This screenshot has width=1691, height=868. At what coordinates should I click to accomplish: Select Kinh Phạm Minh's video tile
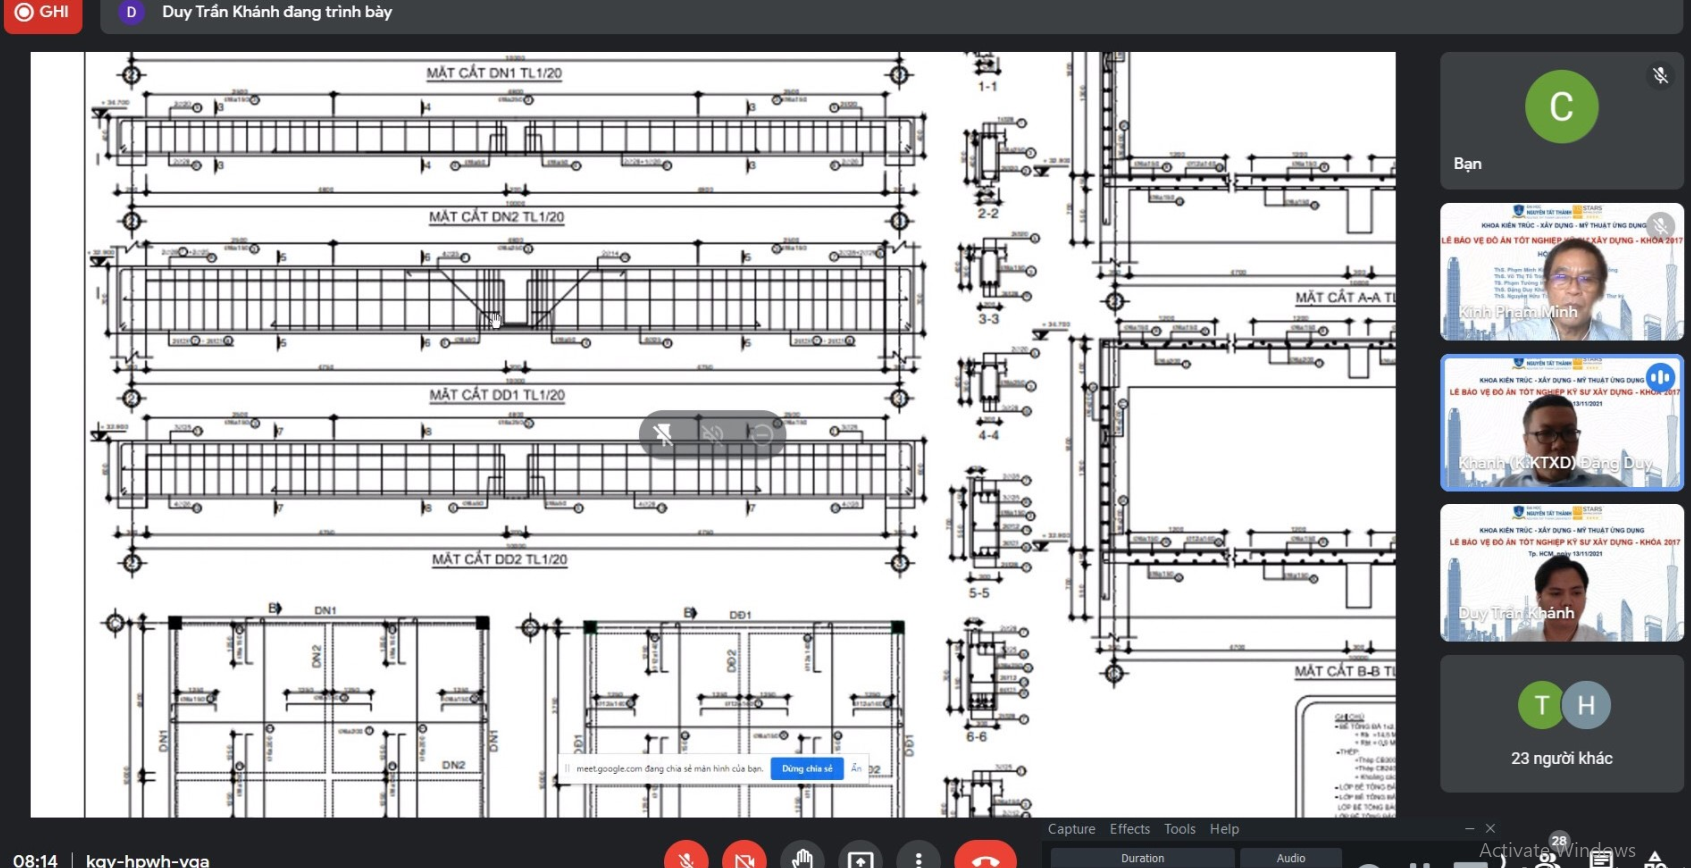click(1561, 272)
